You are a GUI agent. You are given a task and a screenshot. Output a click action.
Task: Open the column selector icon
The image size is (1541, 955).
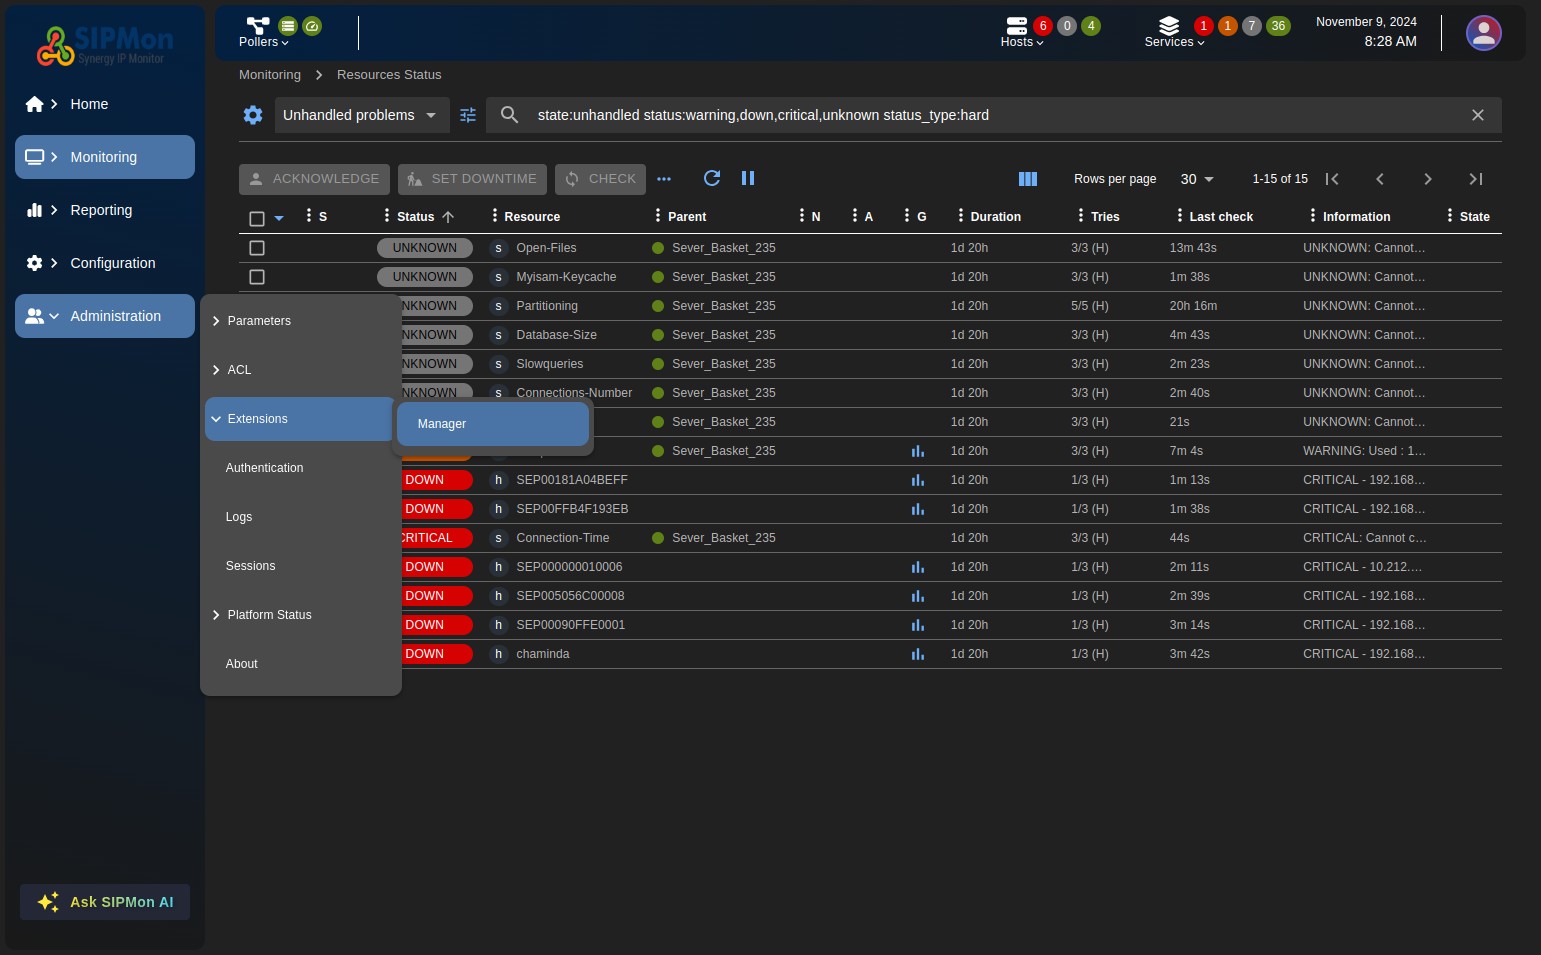pos(1027,179)
